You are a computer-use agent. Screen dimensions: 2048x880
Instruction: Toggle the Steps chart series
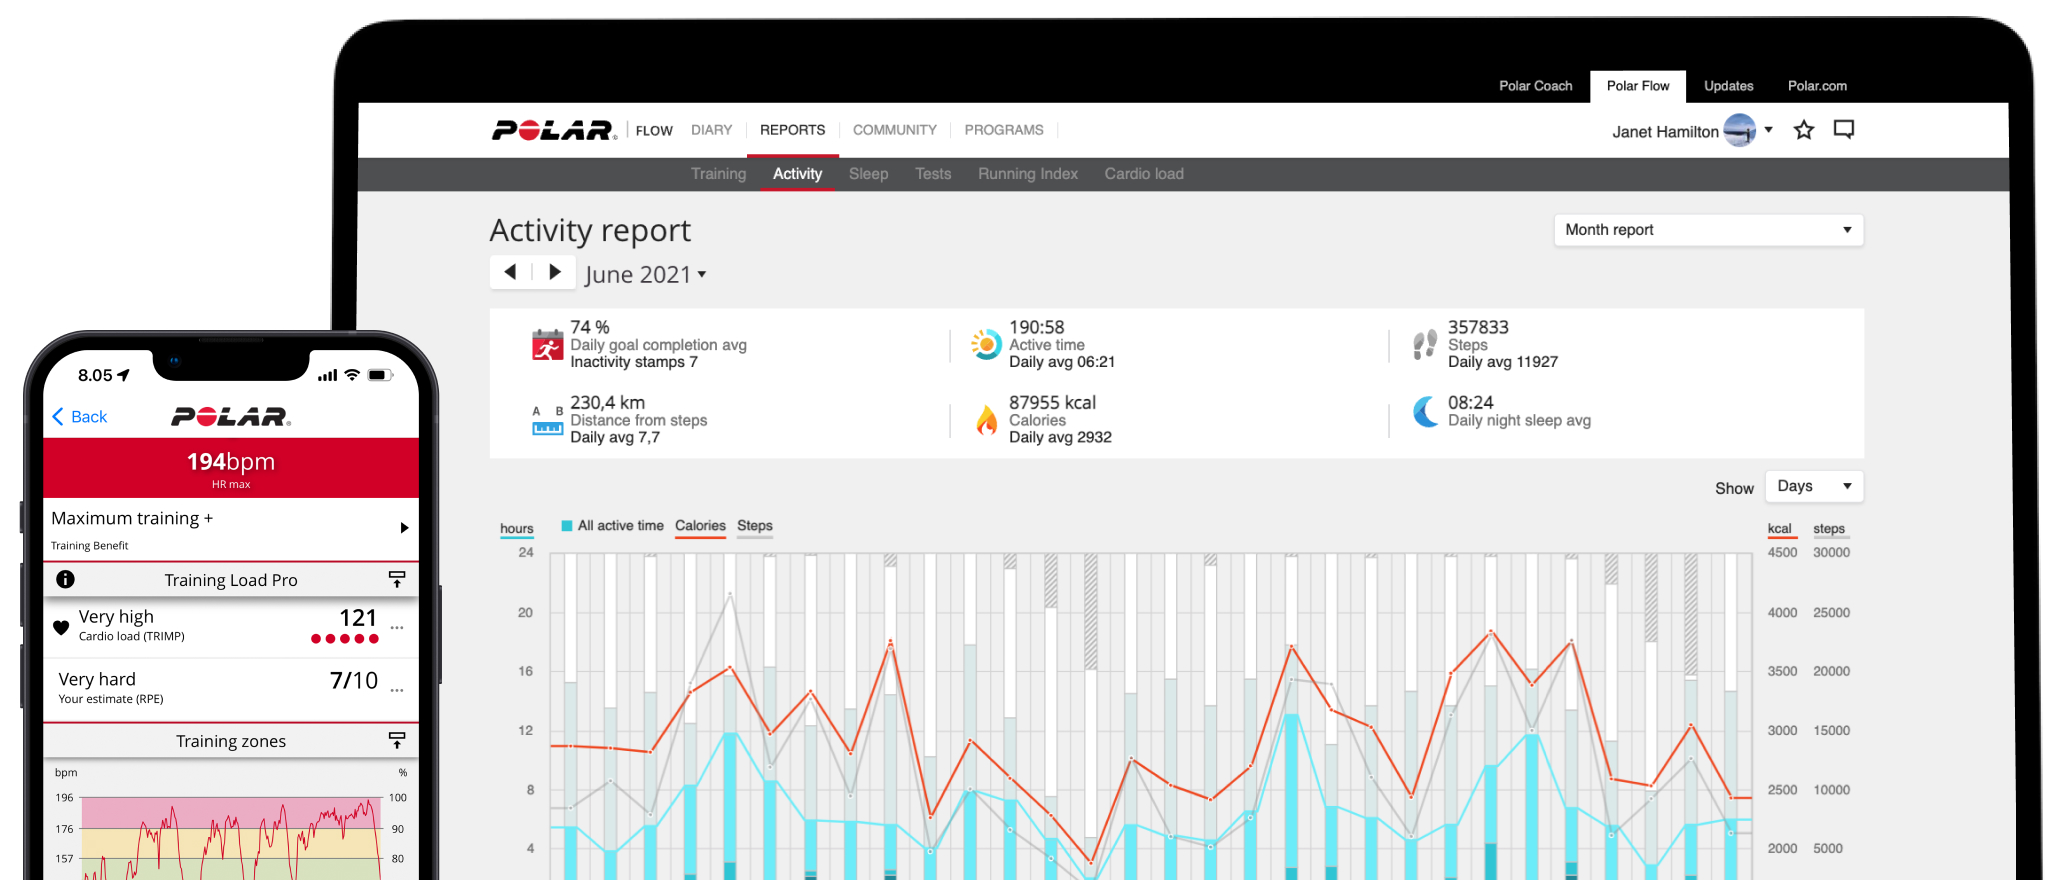755,526
